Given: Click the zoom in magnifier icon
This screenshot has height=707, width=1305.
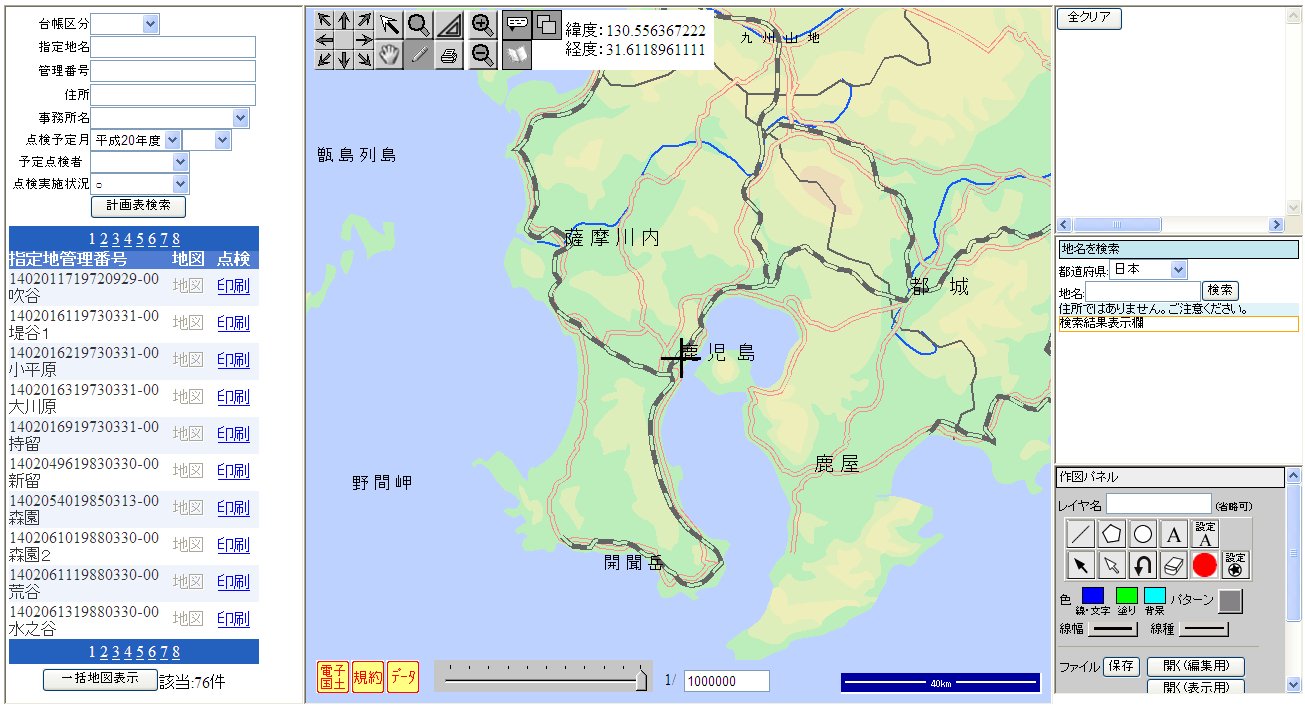Looking at the screenshot, I should [x=483, y=25].
